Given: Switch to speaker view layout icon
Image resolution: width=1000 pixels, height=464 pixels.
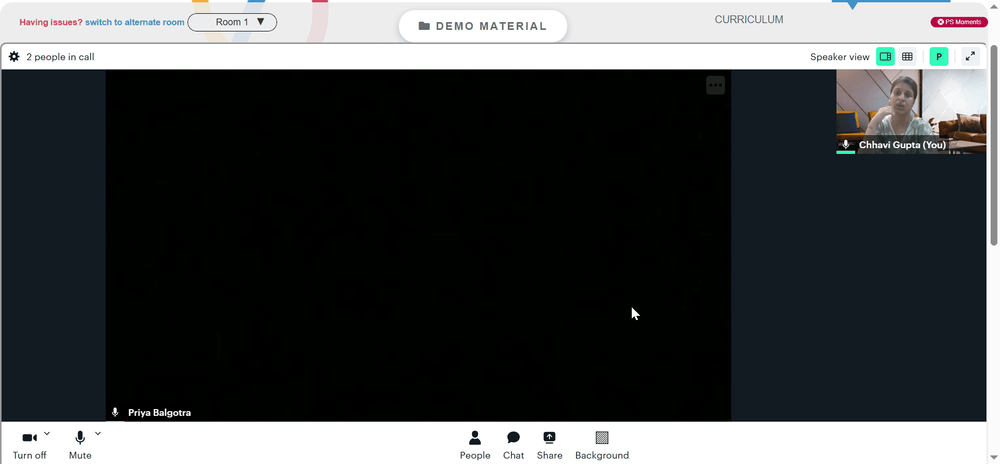Looking at the screenshot, I should click(x=885, y=57).
